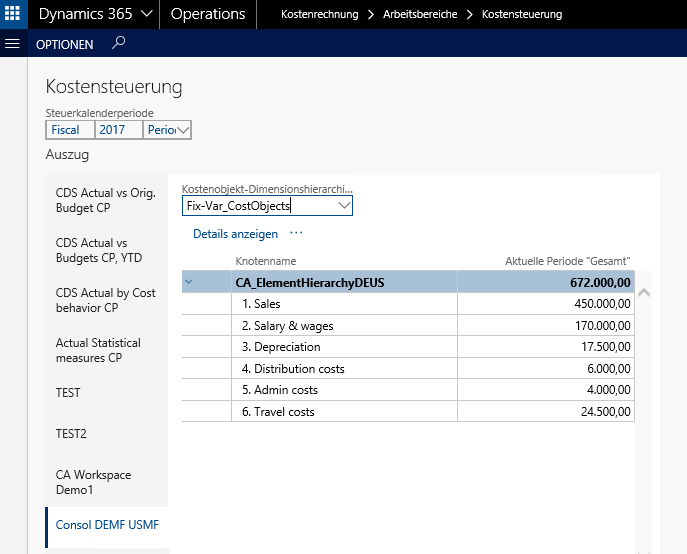Collapse the CA_ElementHierarchyDEUS node
Image resolution: width=687 pixels, height=554 pixels.
point(189,283)
